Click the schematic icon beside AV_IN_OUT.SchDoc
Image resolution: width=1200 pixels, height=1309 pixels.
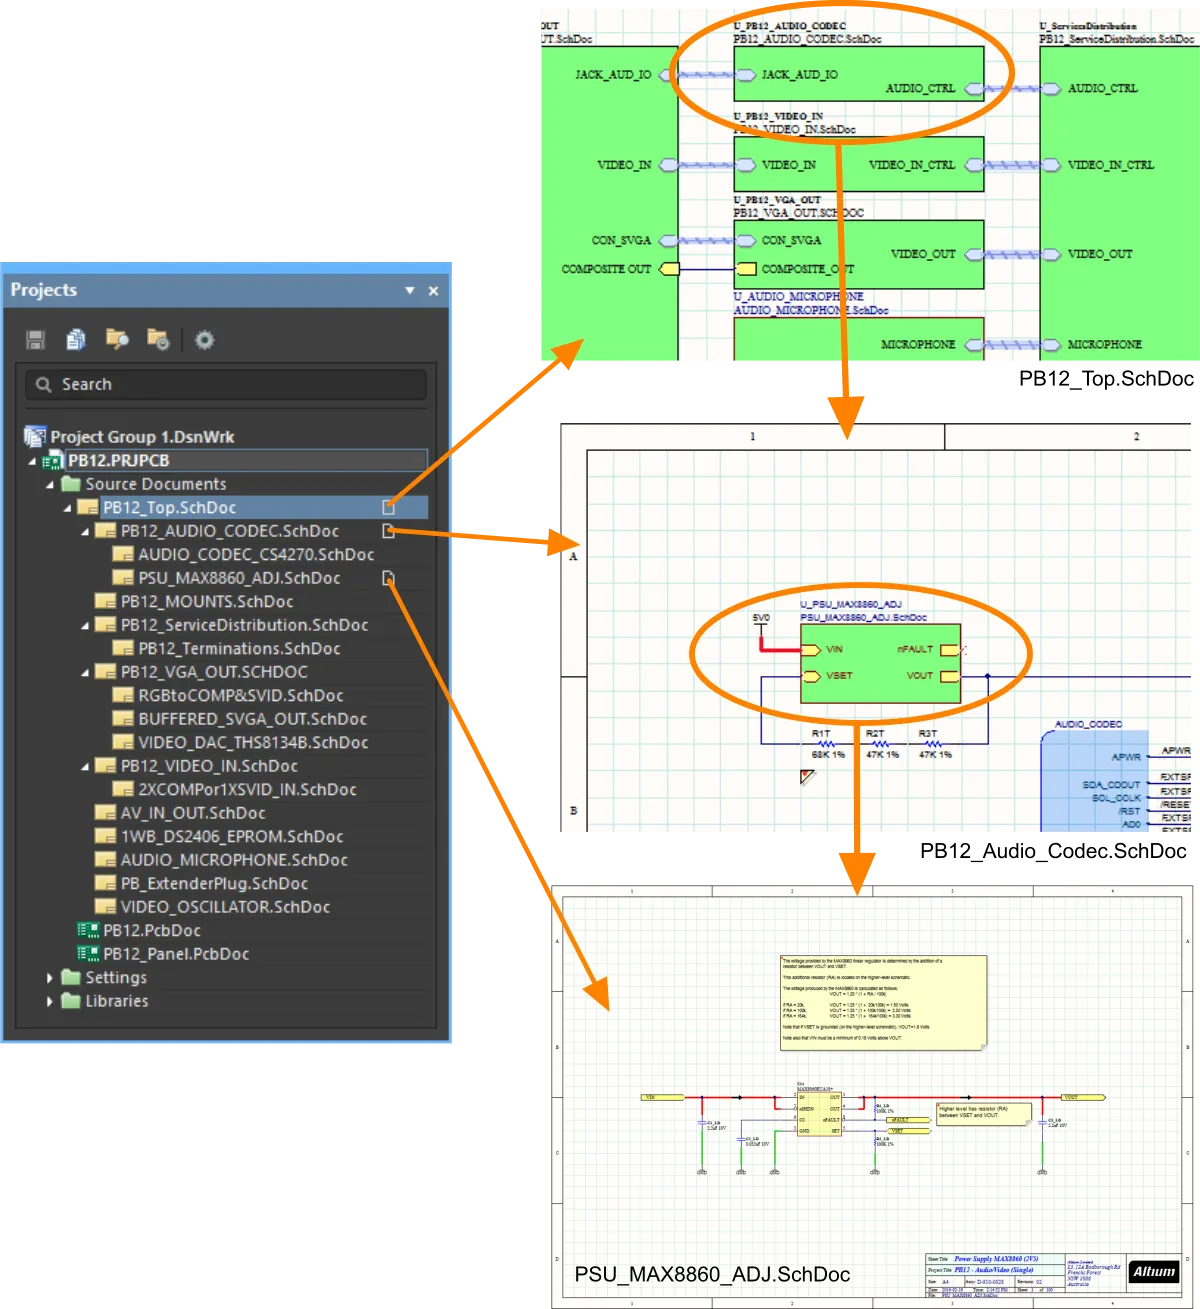(x=105, y=813)
